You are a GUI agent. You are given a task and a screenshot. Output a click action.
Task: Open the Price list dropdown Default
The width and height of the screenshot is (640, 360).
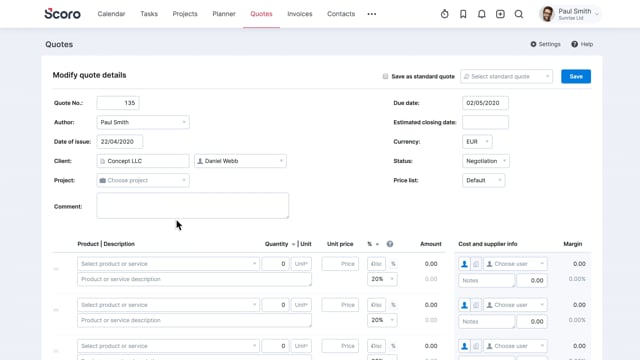483,180
